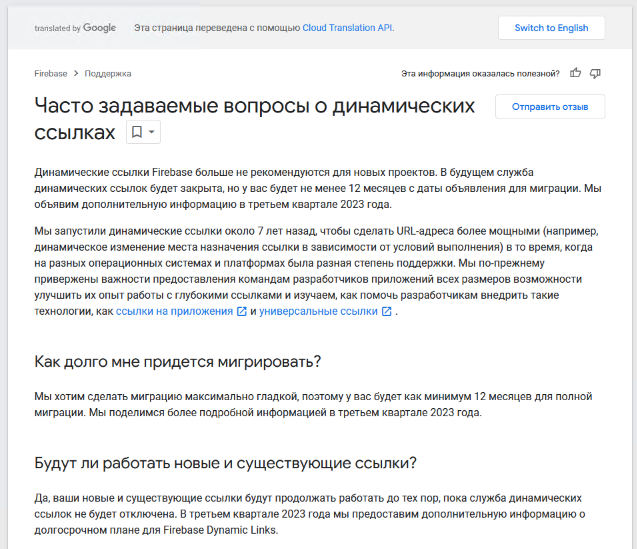Open the Cloud Translation API link
The height and width of the screenshot is (549, 637).
click(x=348, y=28)
